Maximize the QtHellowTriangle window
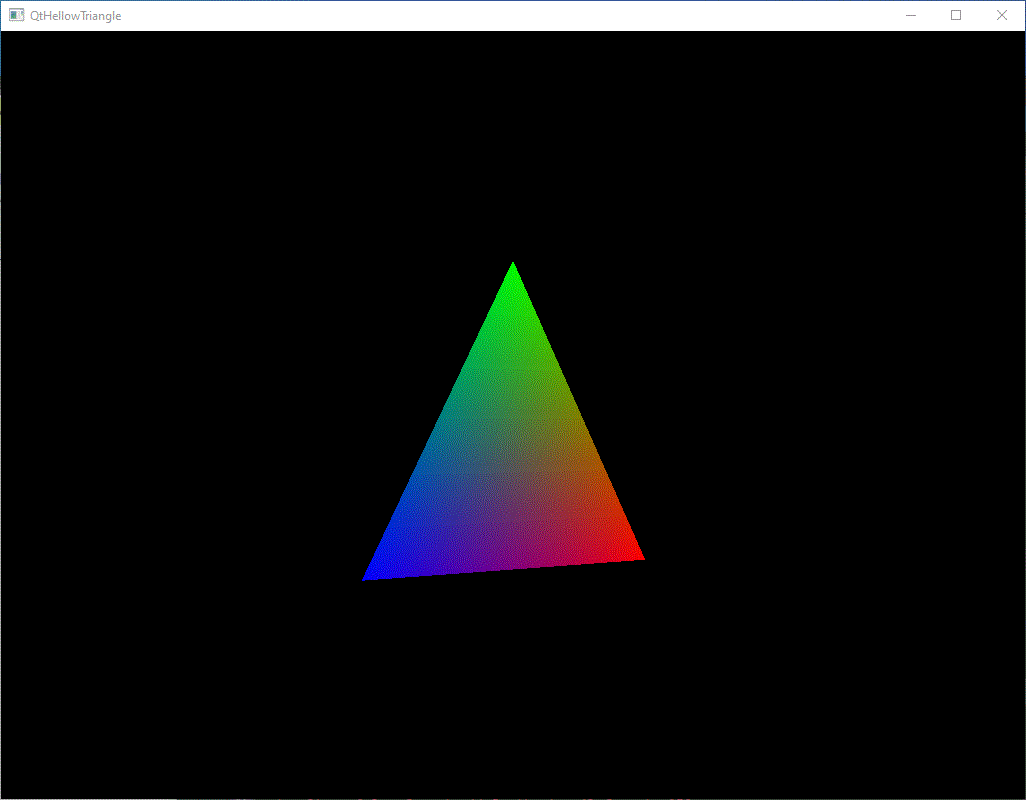The height and width of the screenshot is (800, 1026). pos(956,15)
